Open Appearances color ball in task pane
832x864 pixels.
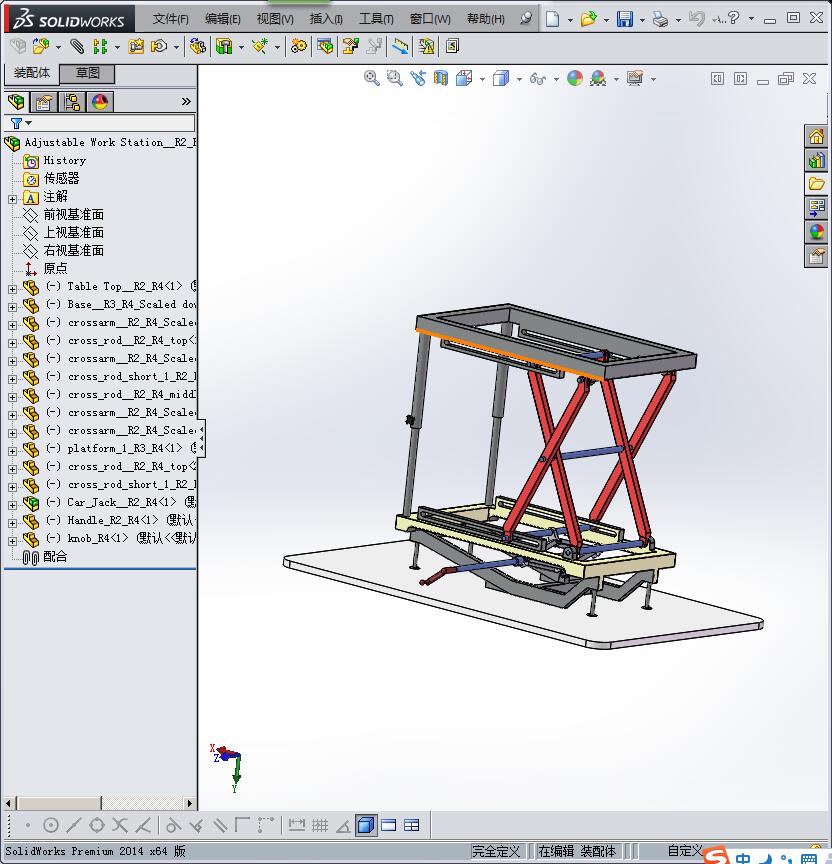point(816,232)
